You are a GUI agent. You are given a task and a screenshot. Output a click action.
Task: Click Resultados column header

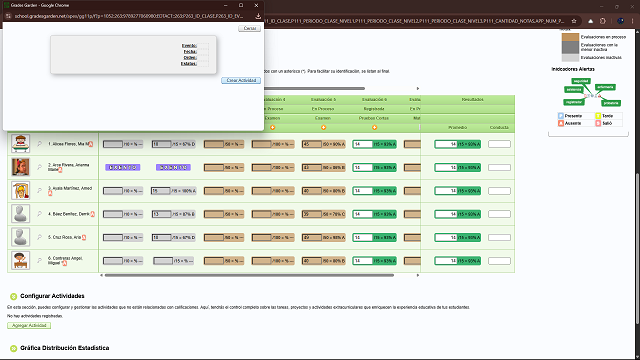[472, 99]
